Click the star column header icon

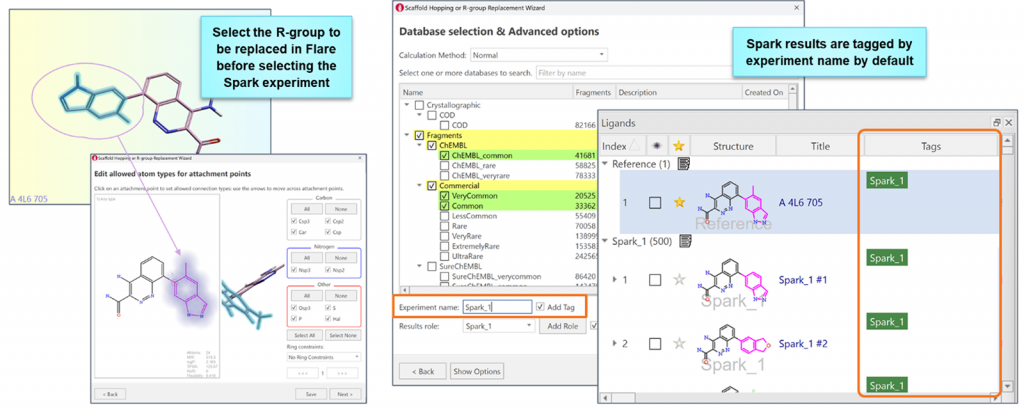[679, 146]
